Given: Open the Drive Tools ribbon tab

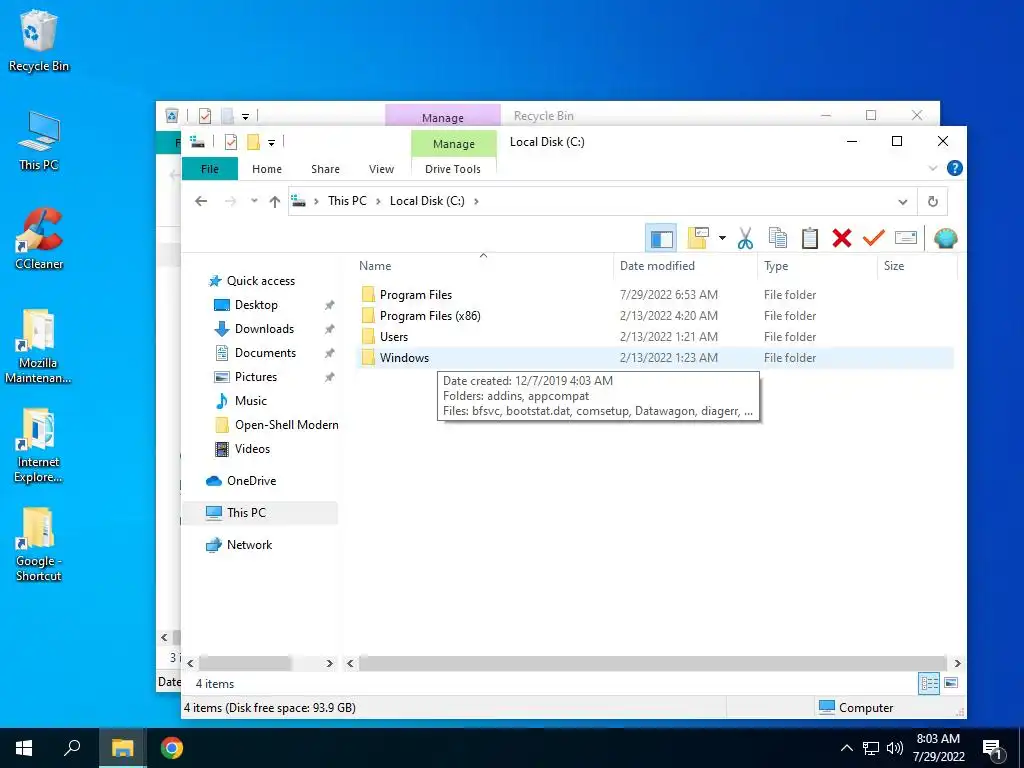Looking at the screenshot, I should click(x=453, y=168).
